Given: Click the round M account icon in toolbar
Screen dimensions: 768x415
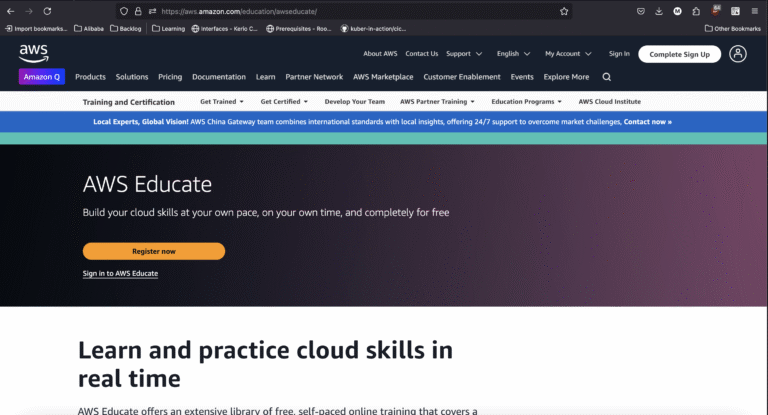Looking at the screenshot, I should point(677,11).
